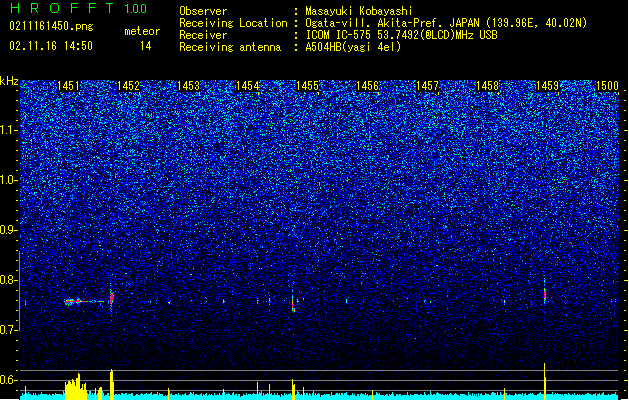The width and height of the screenshot is (629, 400).
Task: Click the meteor count value 14
Action: (146, 46)
